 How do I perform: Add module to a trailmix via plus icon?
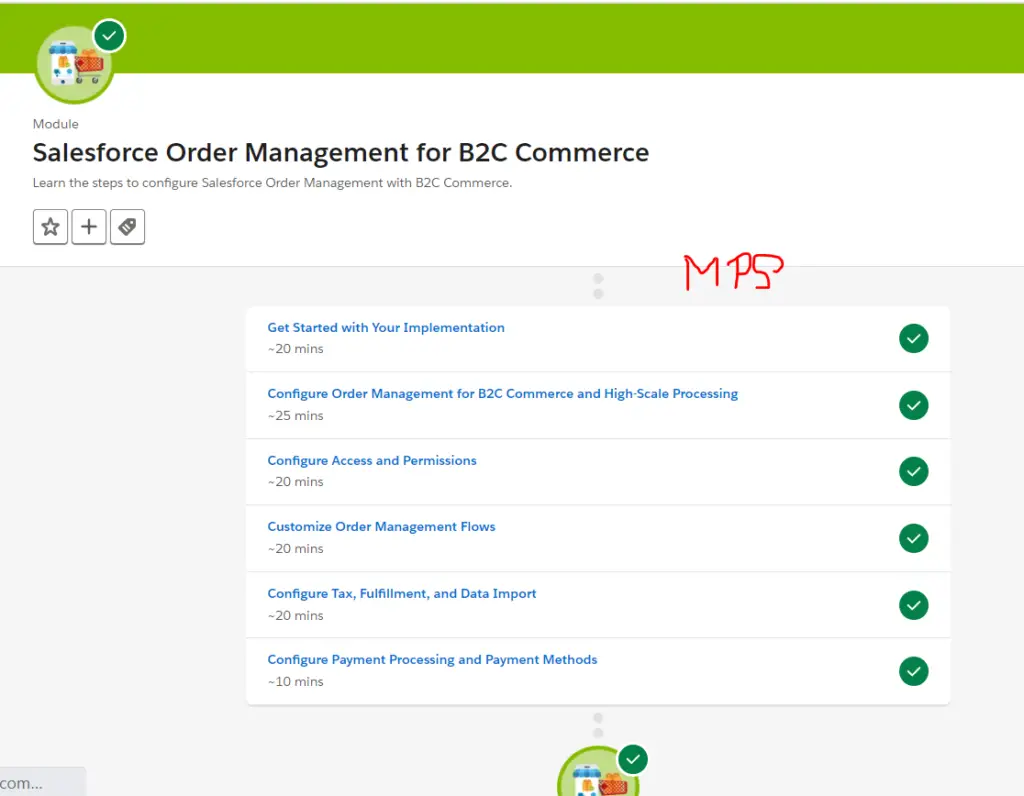pos(88,227)
